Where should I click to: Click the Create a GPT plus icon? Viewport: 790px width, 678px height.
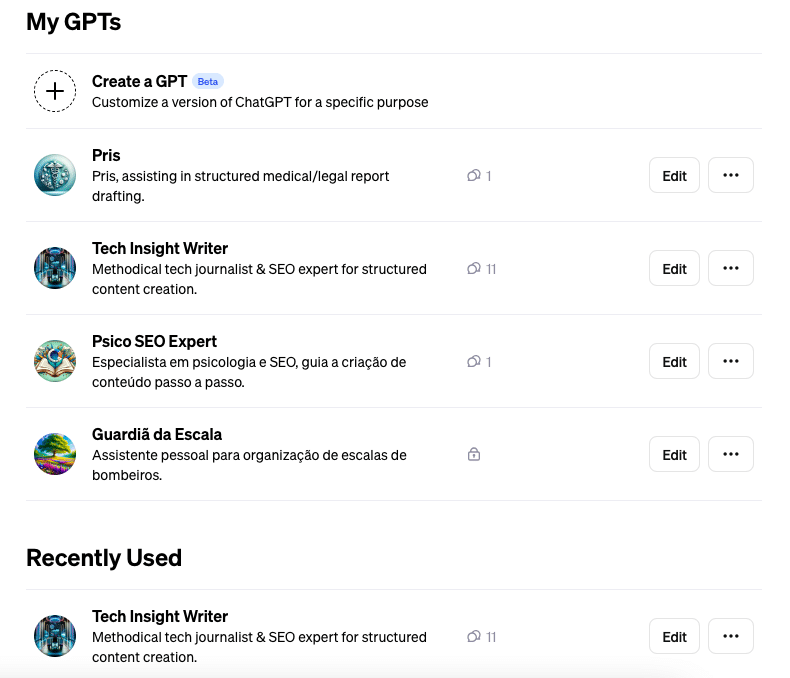coord(55,91)
